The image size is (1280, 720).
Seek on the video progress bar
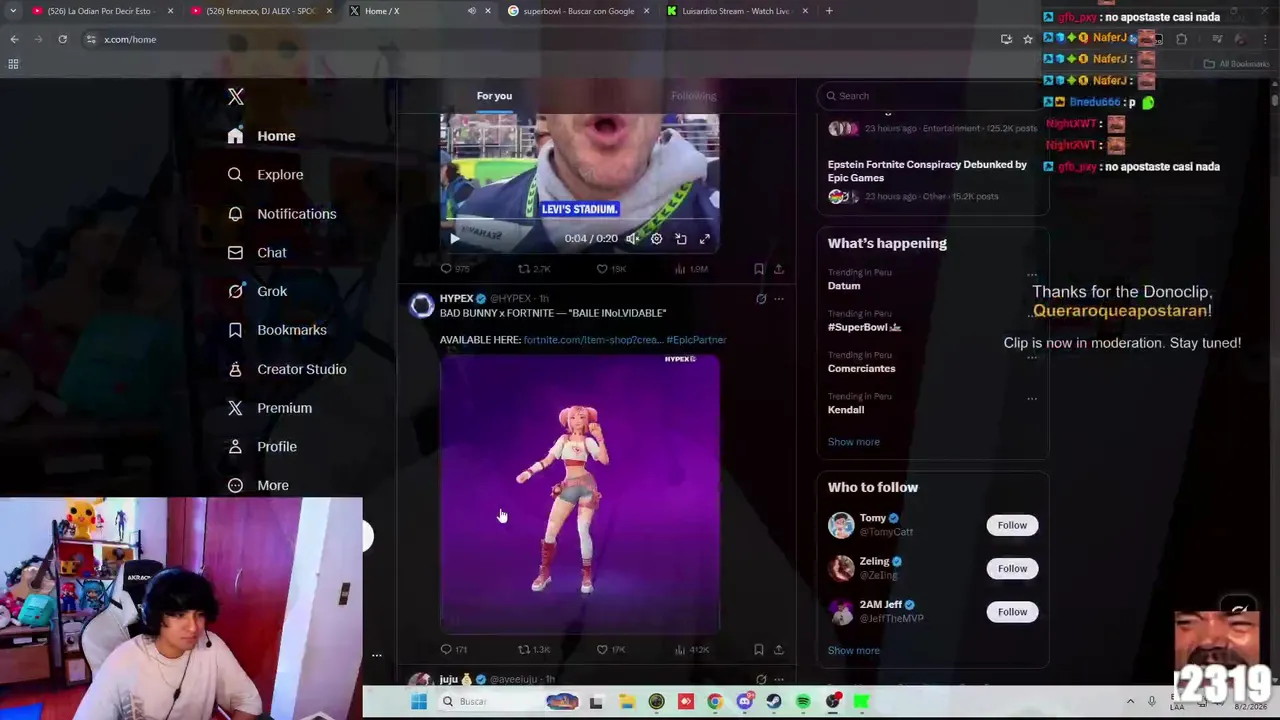coord(580,219)
